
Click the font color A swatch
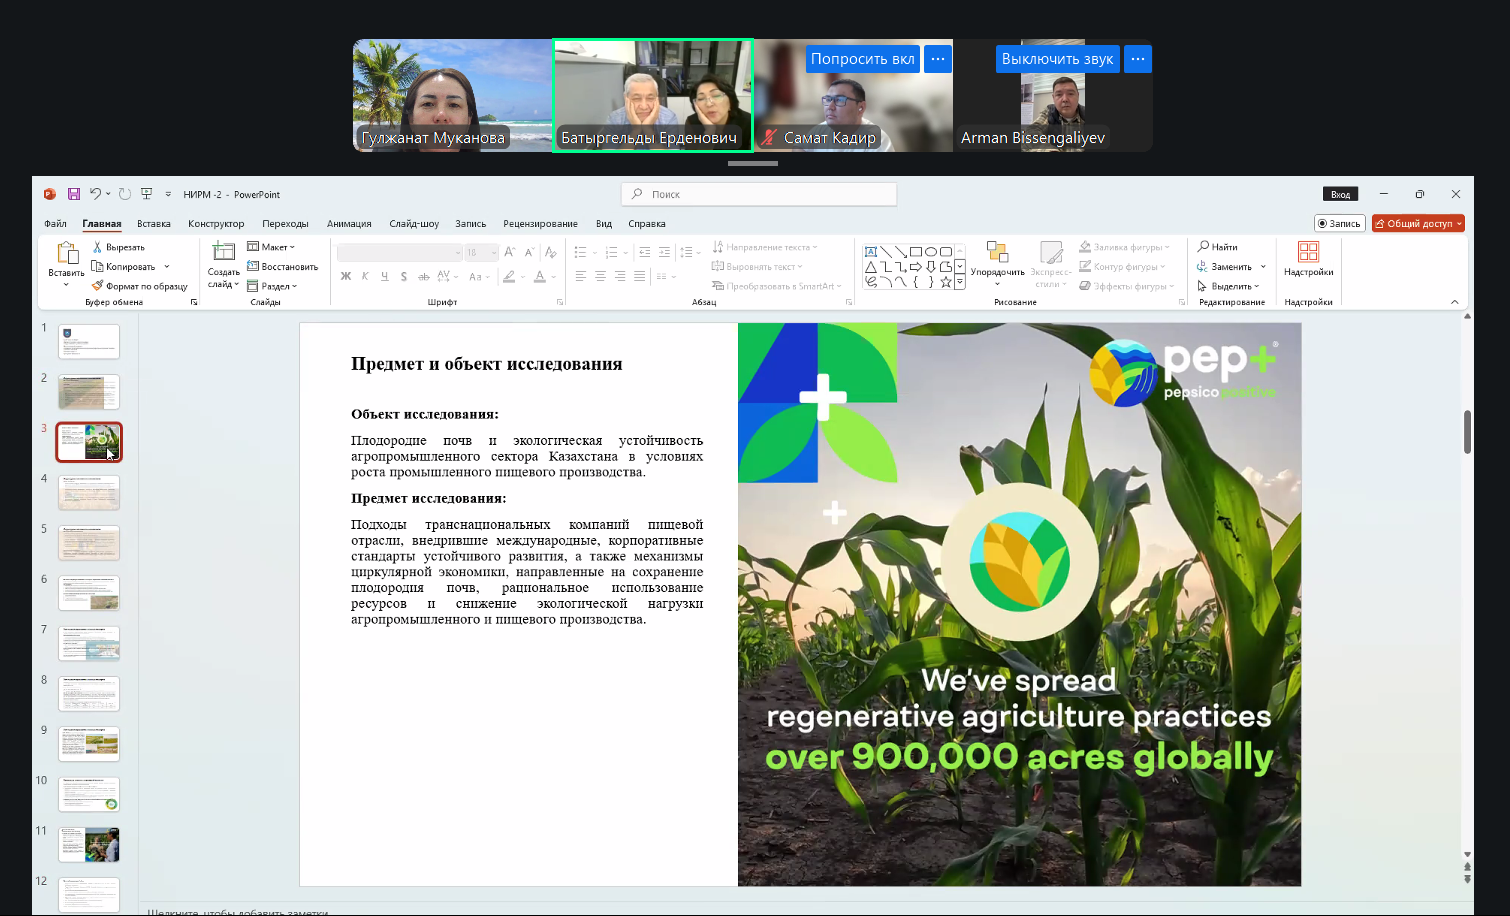coord(540,277)
